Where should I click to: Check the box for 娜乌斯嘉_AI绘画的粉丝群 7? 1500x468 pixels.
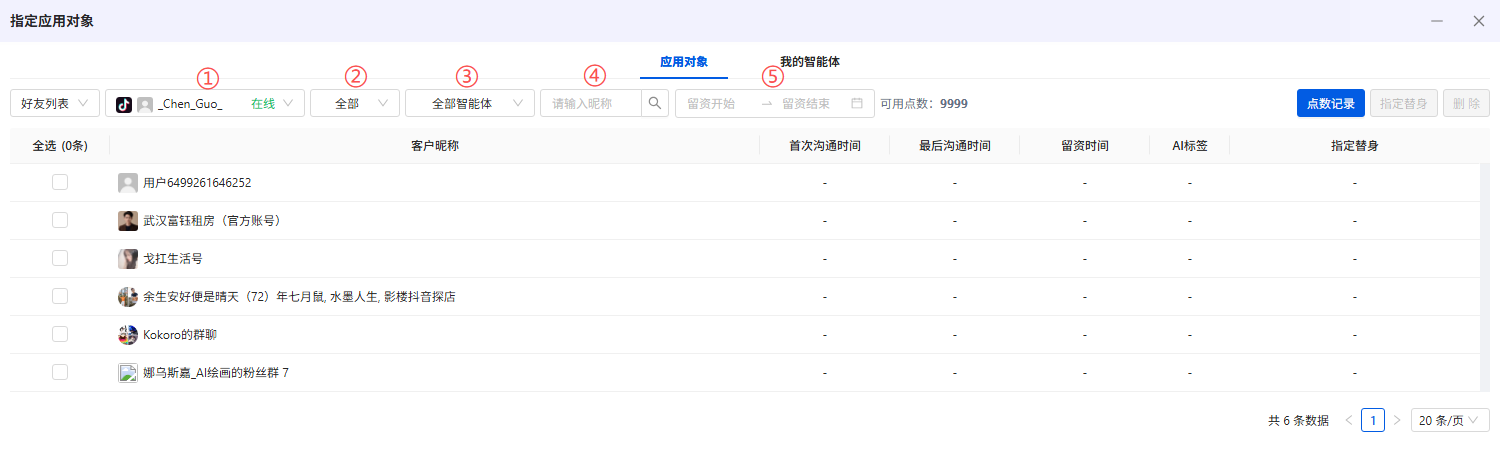coord(60,372)
